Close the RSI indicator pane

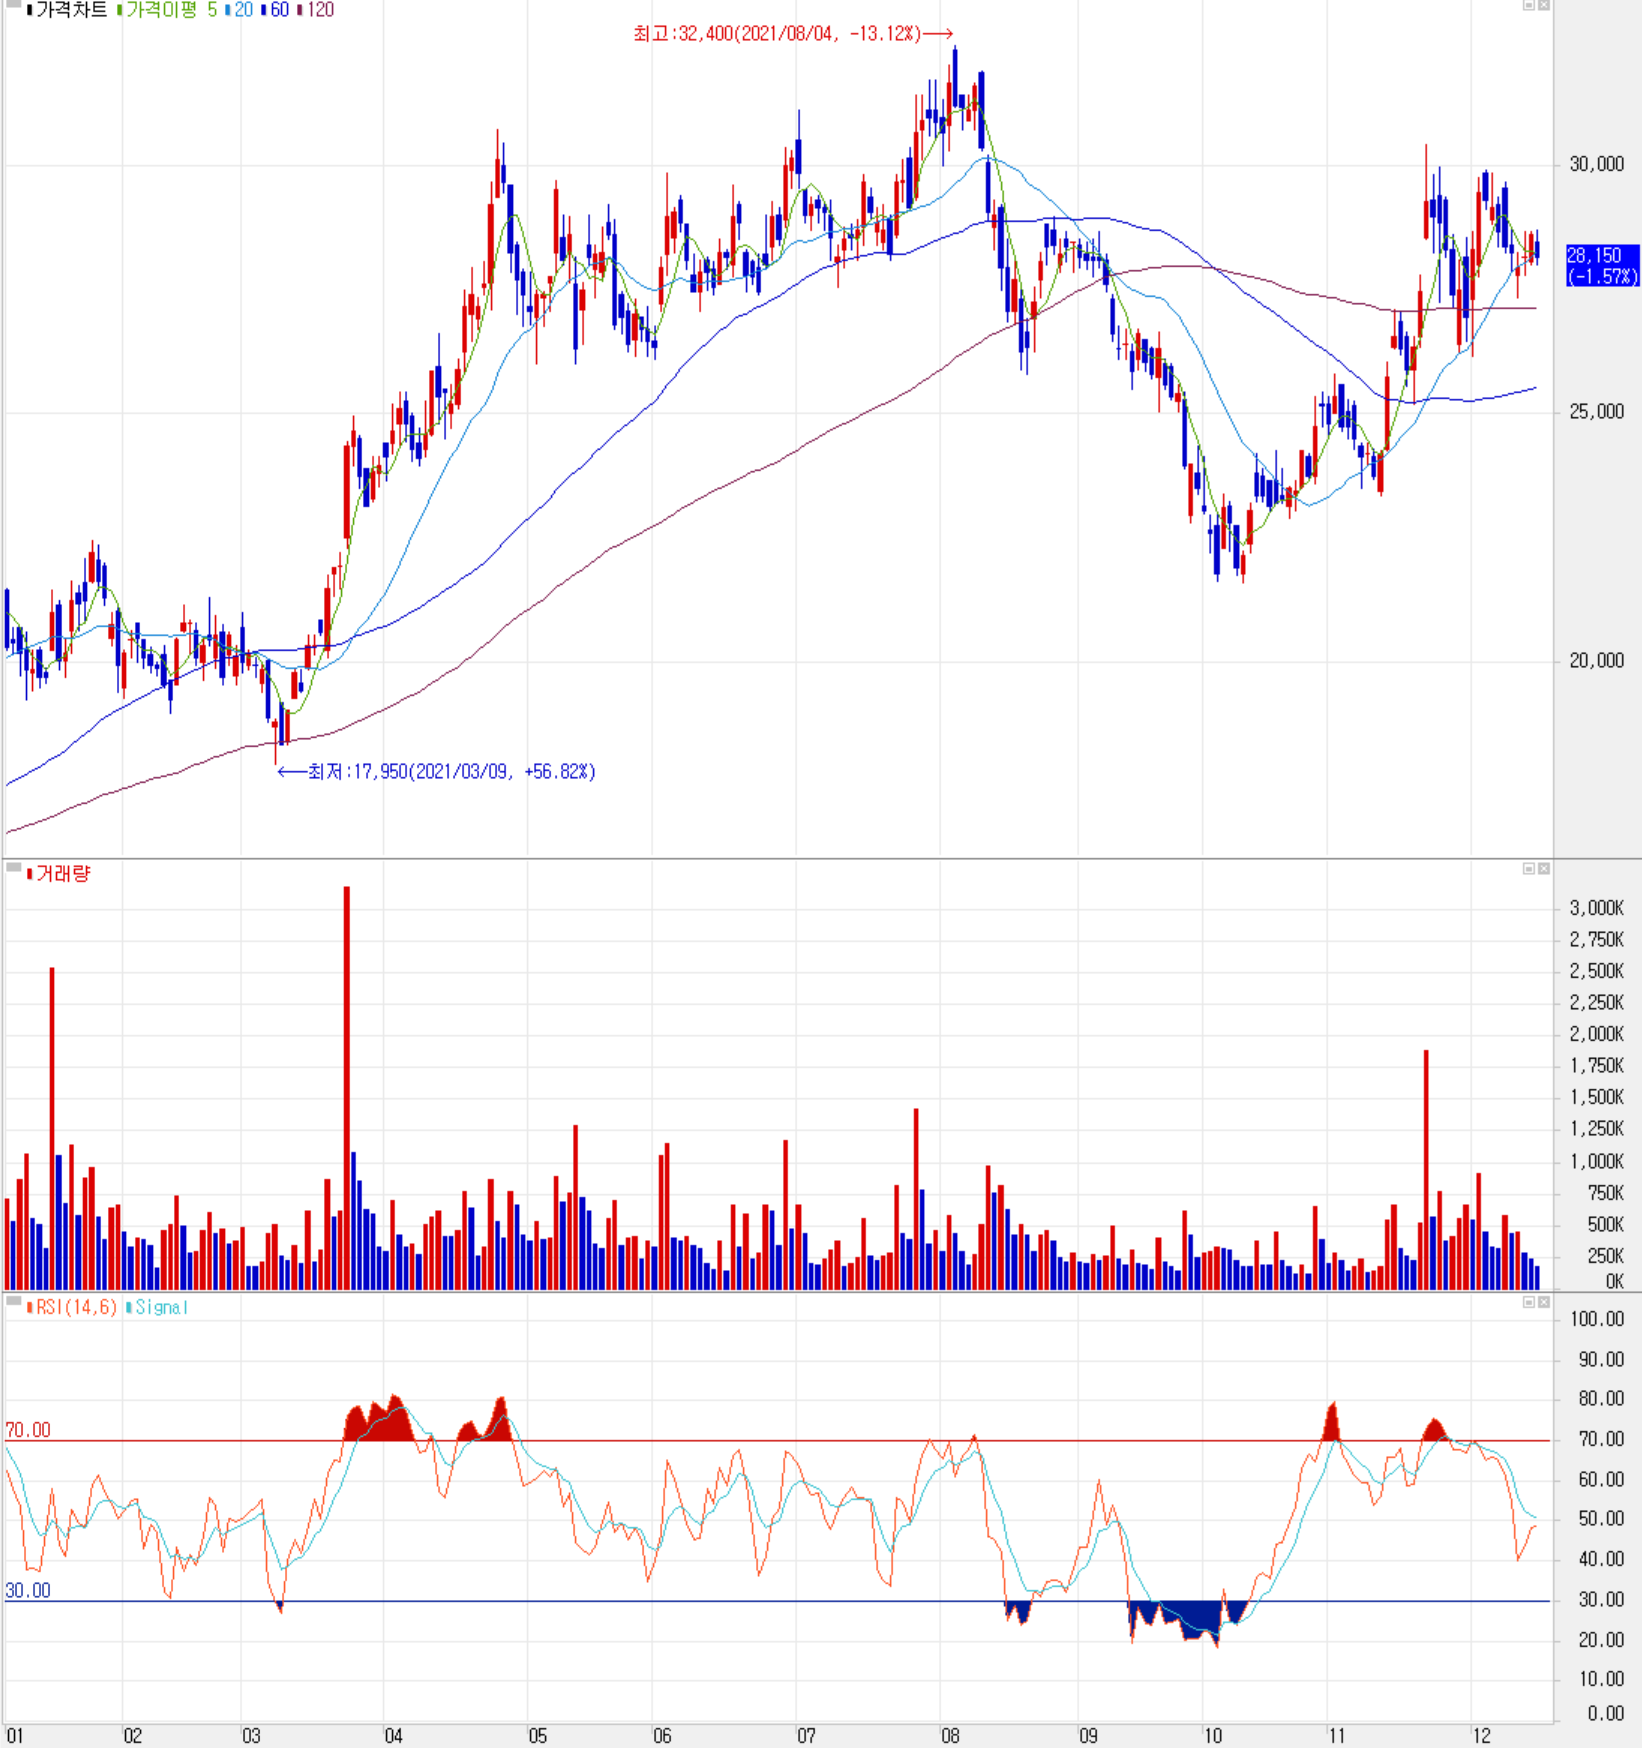[1543, 1302]
